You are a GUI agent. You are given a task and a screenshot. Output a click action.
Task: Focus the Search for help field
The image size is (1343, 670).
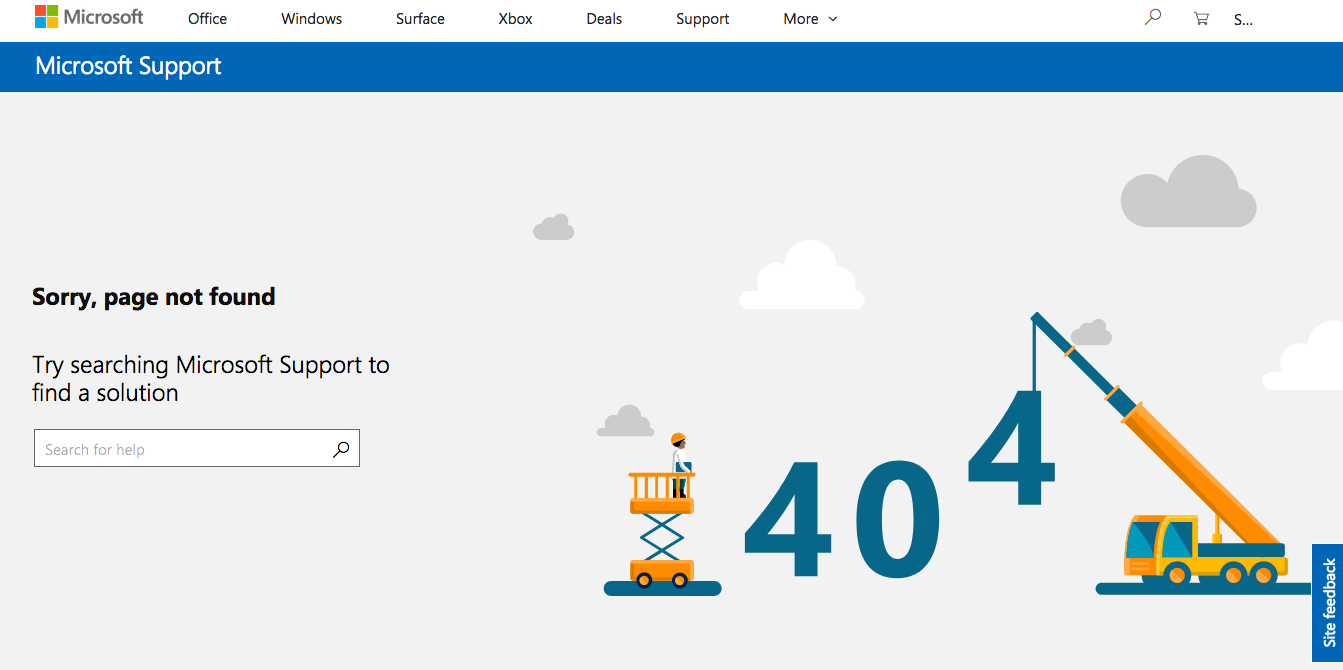click(185, 449)
